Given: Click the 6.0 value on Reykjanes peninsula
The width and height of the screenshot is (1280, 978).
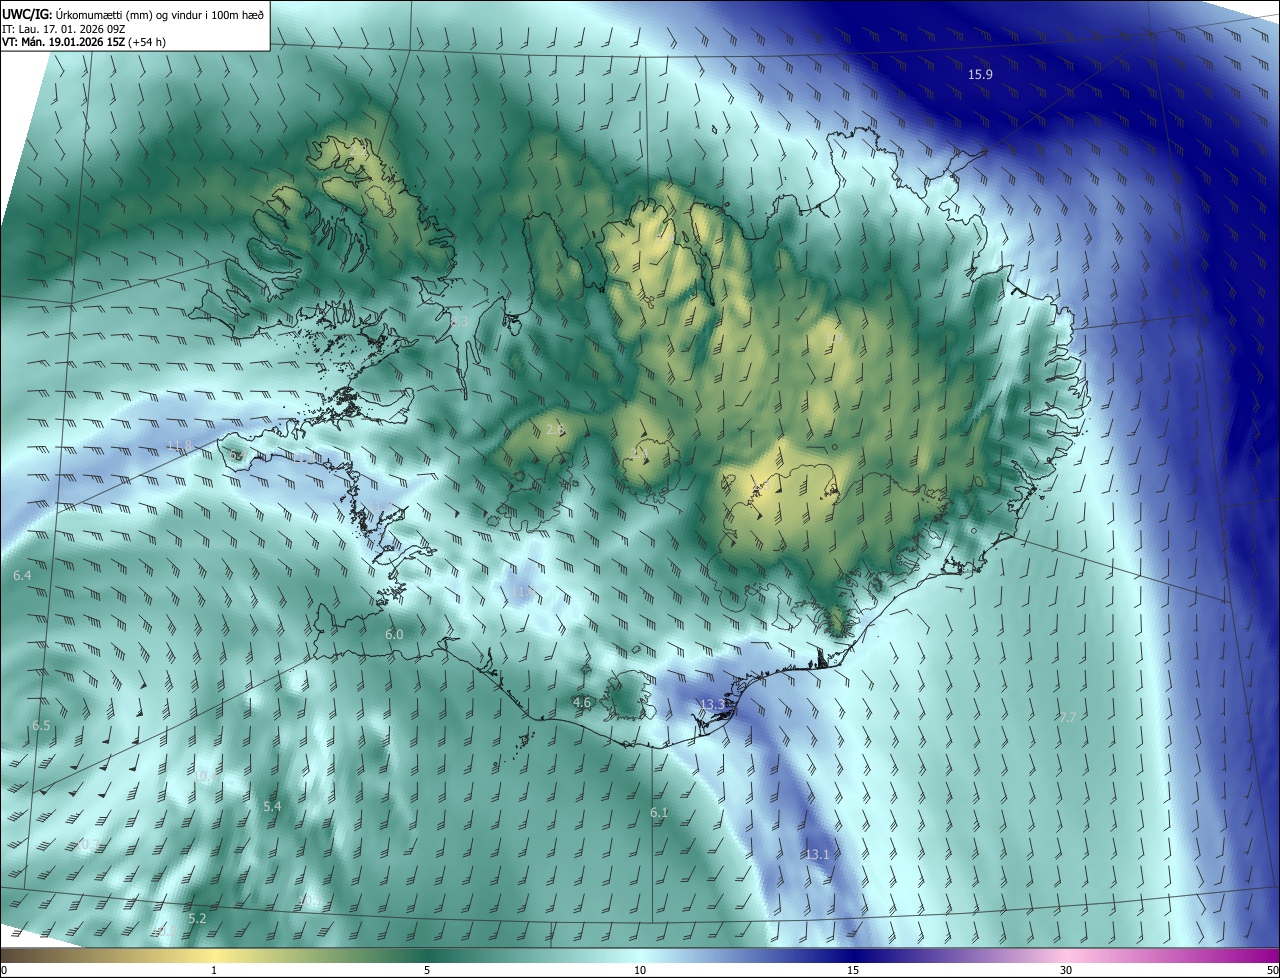Looking at the screenshot, I should [x=394, y=634].
